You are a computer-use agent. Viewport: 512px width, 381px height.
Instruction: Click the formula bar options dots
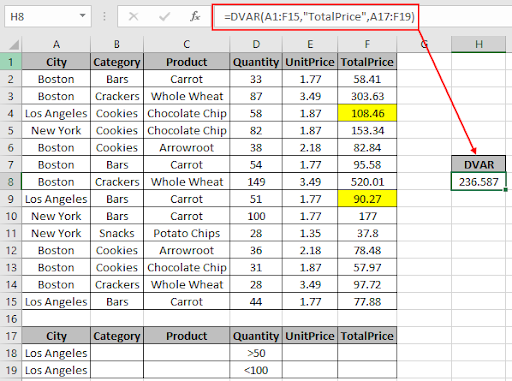click(104, 16)
